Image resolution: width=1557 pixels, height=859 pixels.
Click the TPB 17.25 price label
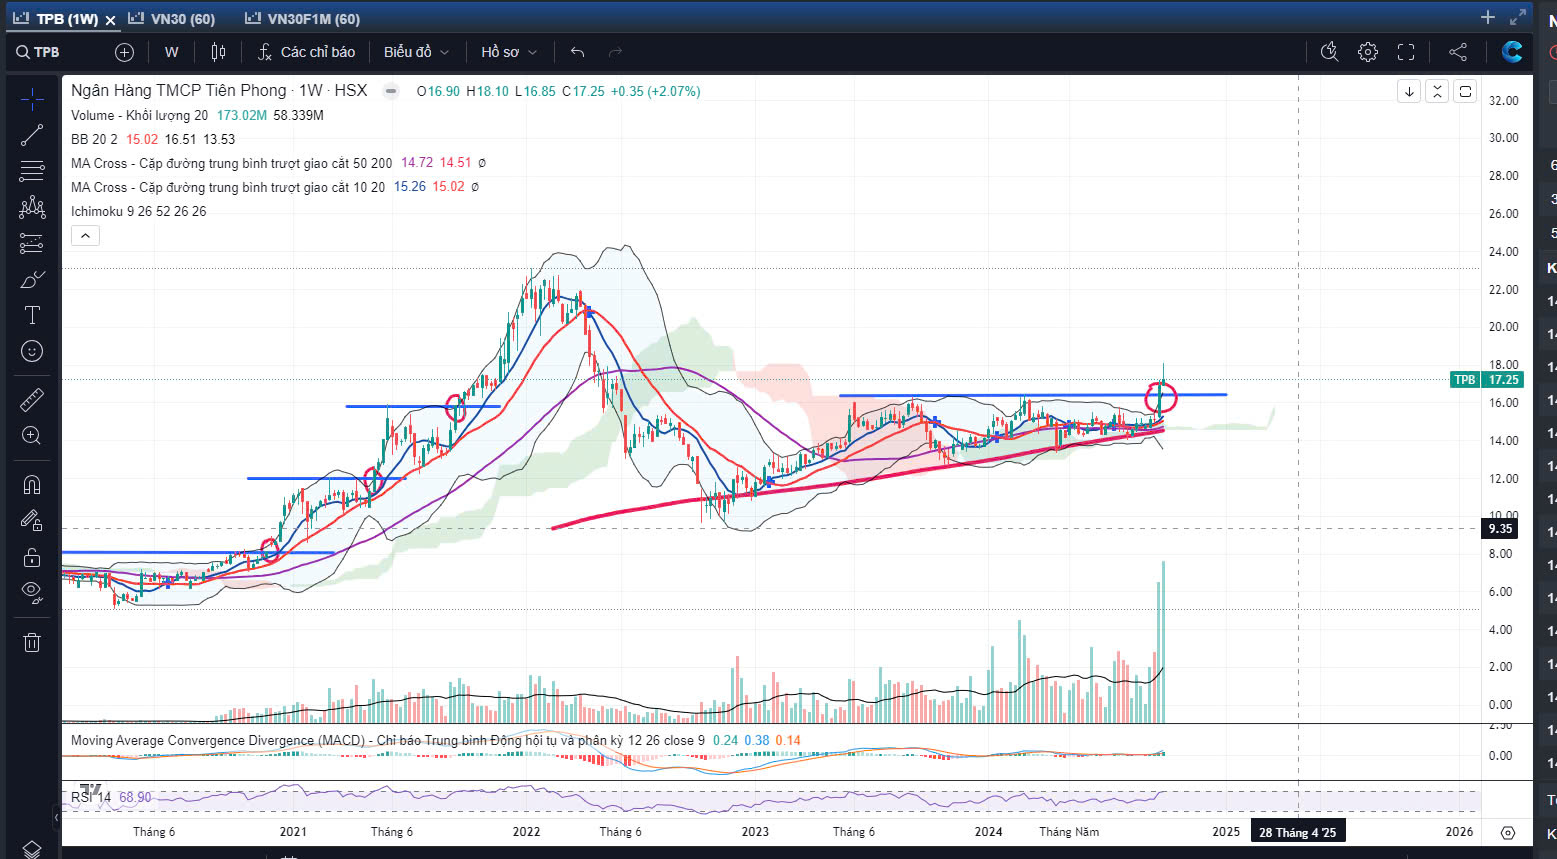click(1486, 380)
